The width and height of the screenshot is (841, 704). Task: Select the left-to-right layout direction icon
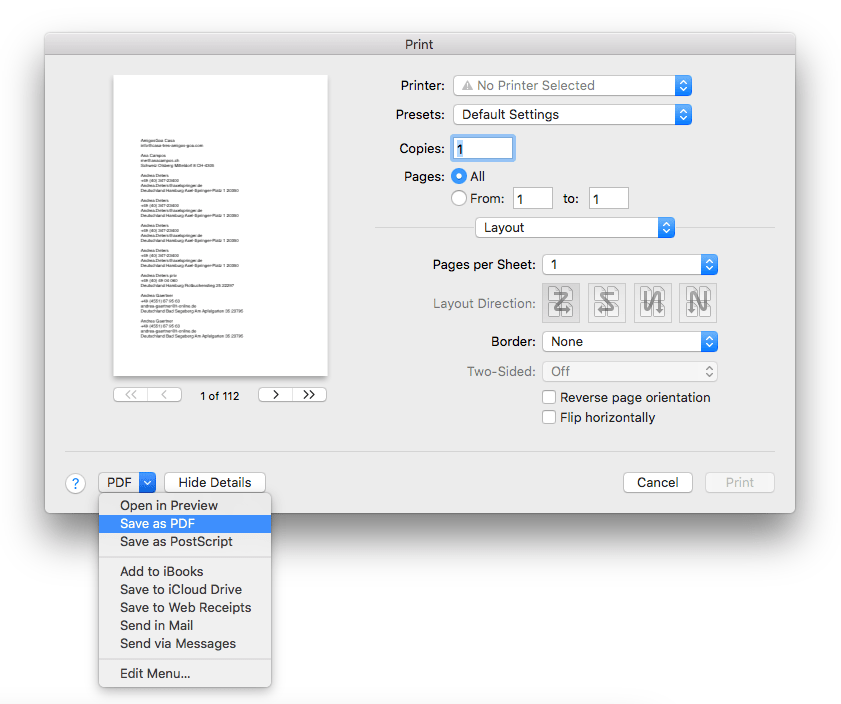(560, 302)
